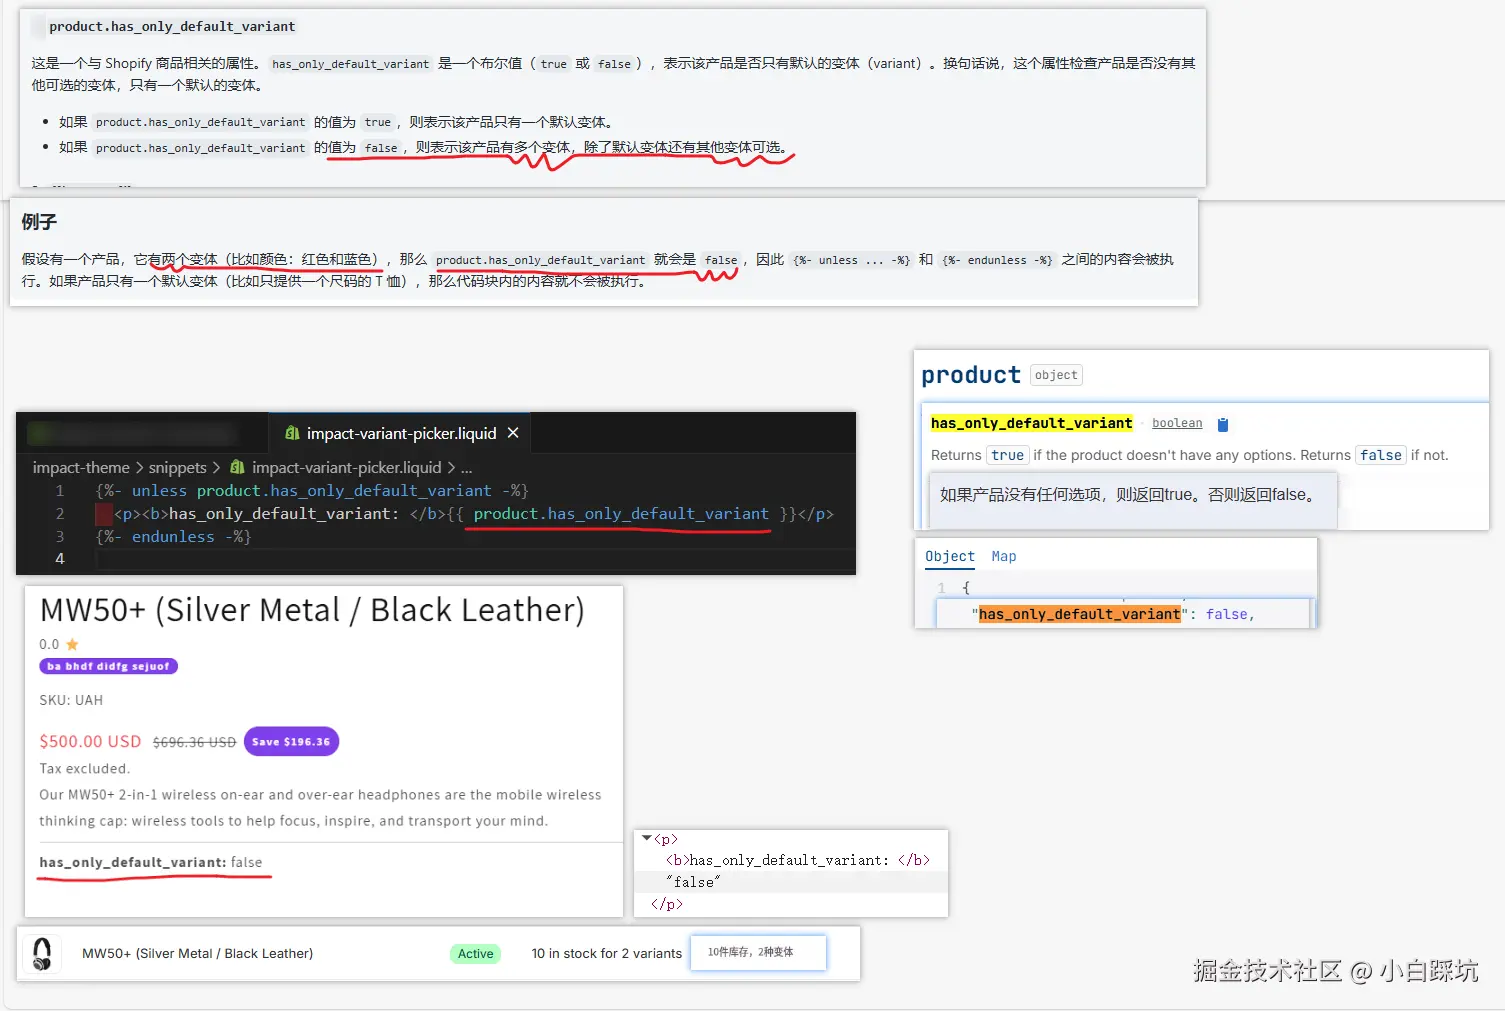
Task: Select the <b>has_only_default_variant line in inspector
Action: pyautogui.click(x=797, y=860)
